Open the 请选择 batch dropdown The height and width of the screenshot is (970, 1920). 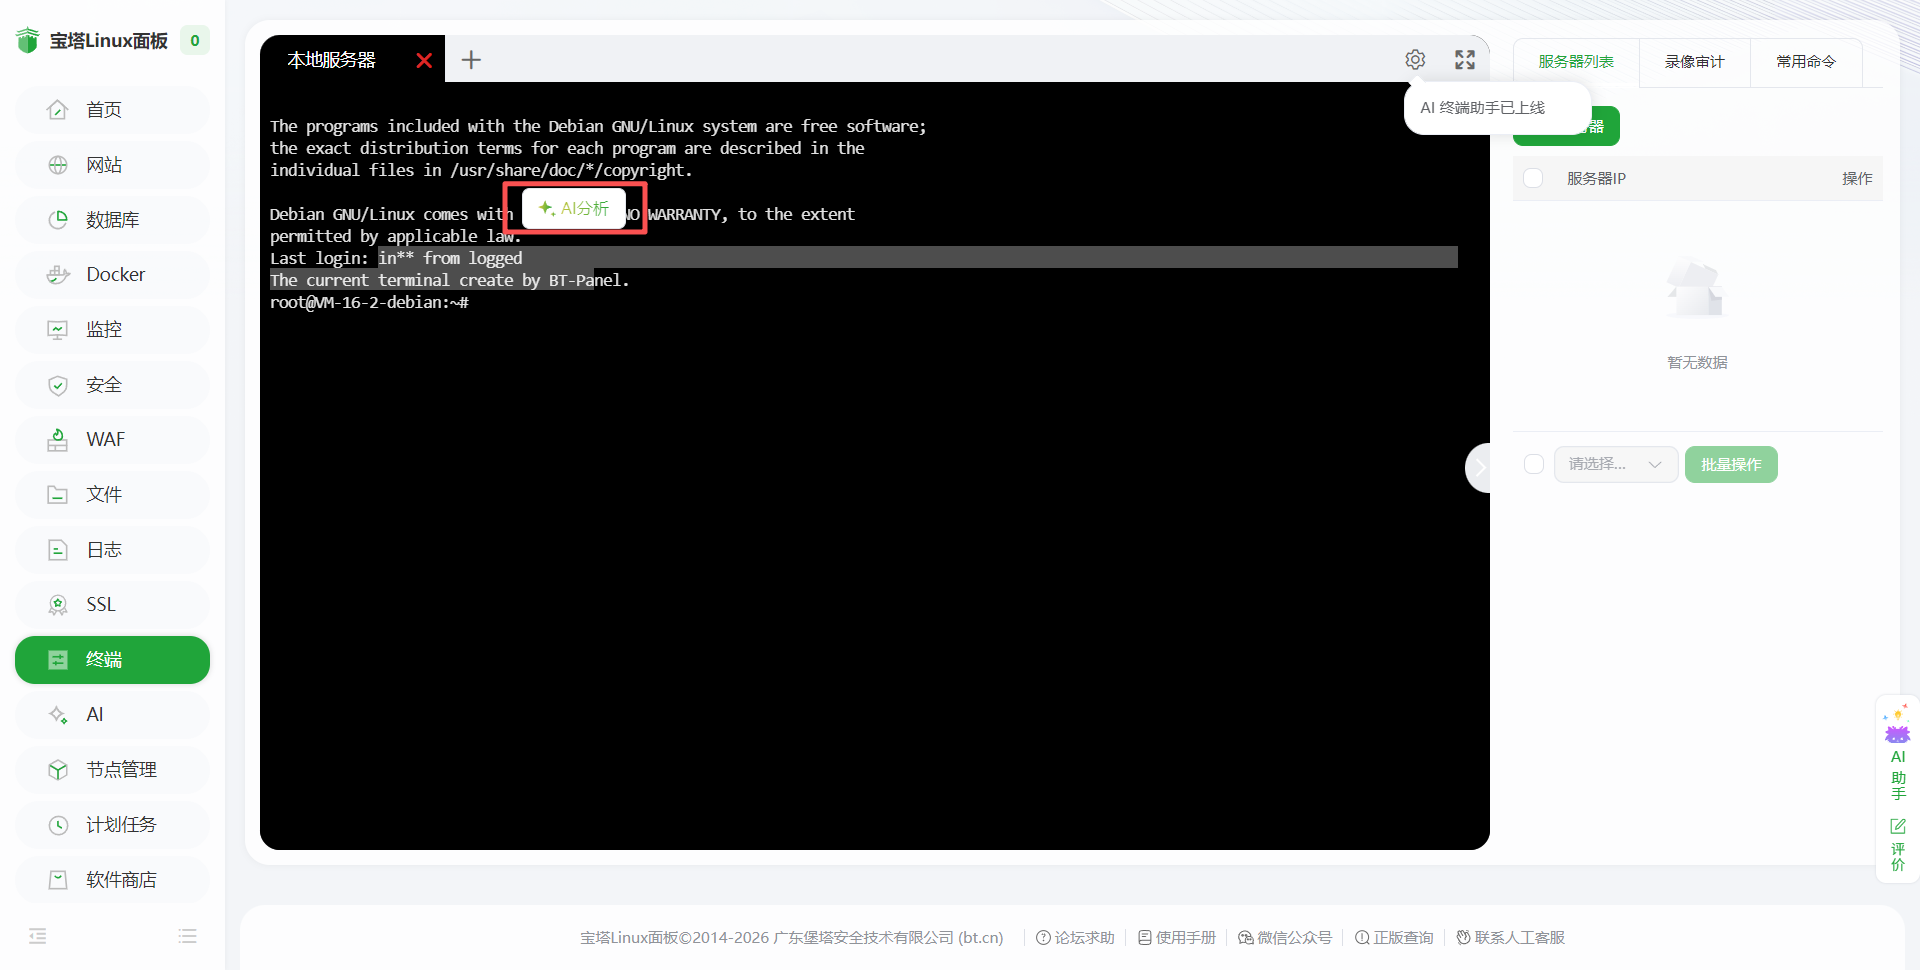1616,464
